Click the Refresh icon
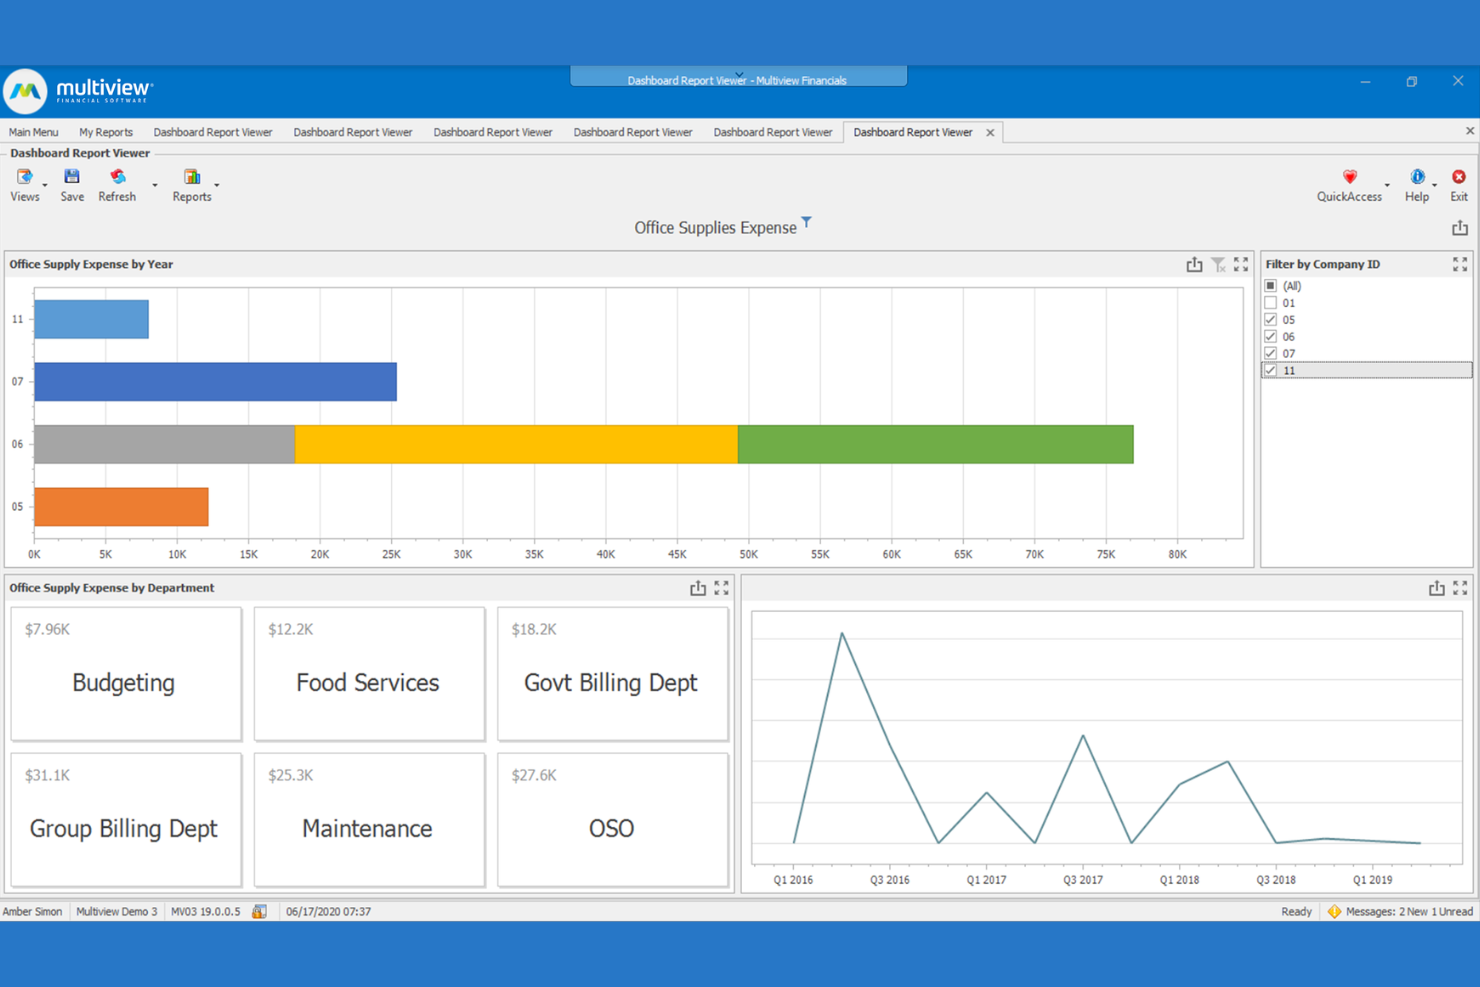This screenshot has width=1480, height=987. coord(118,177)
